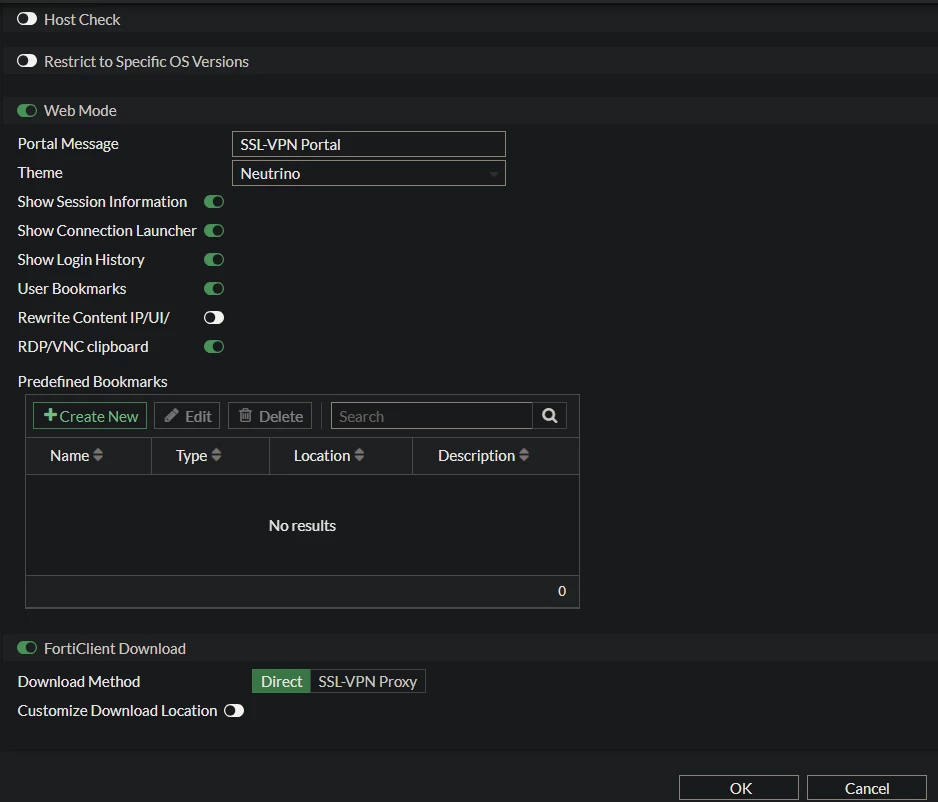This screenshot has height=802, width=938.
Task: Sort by Description column arrows
Action: point(524,455)
